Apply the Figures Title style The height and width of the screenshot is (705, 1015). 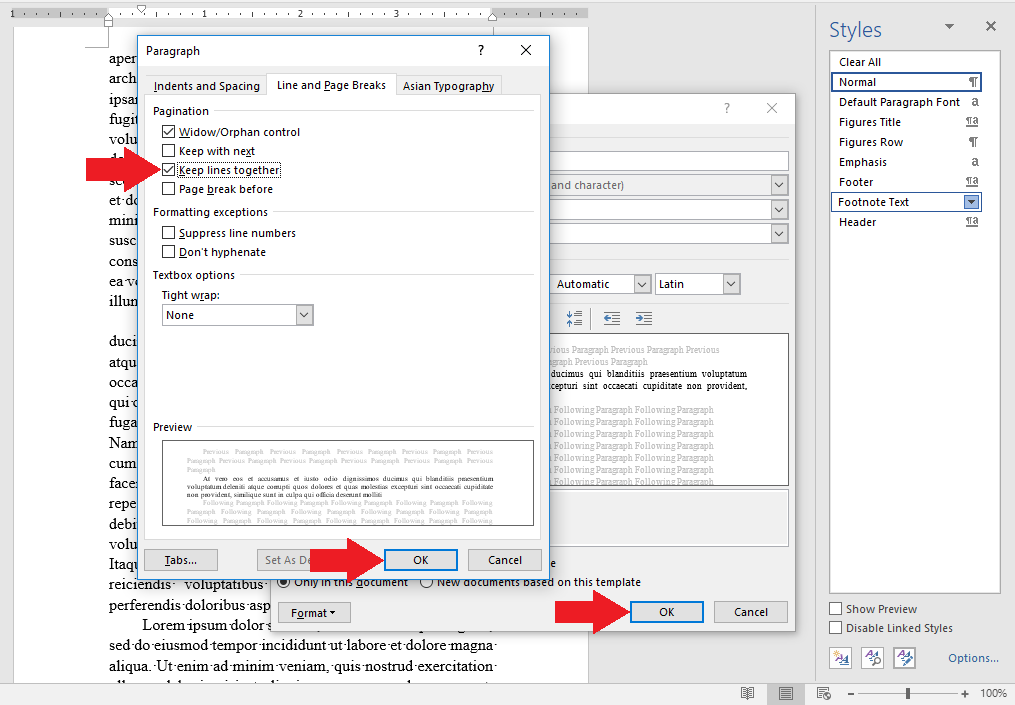tap(906, 122)
